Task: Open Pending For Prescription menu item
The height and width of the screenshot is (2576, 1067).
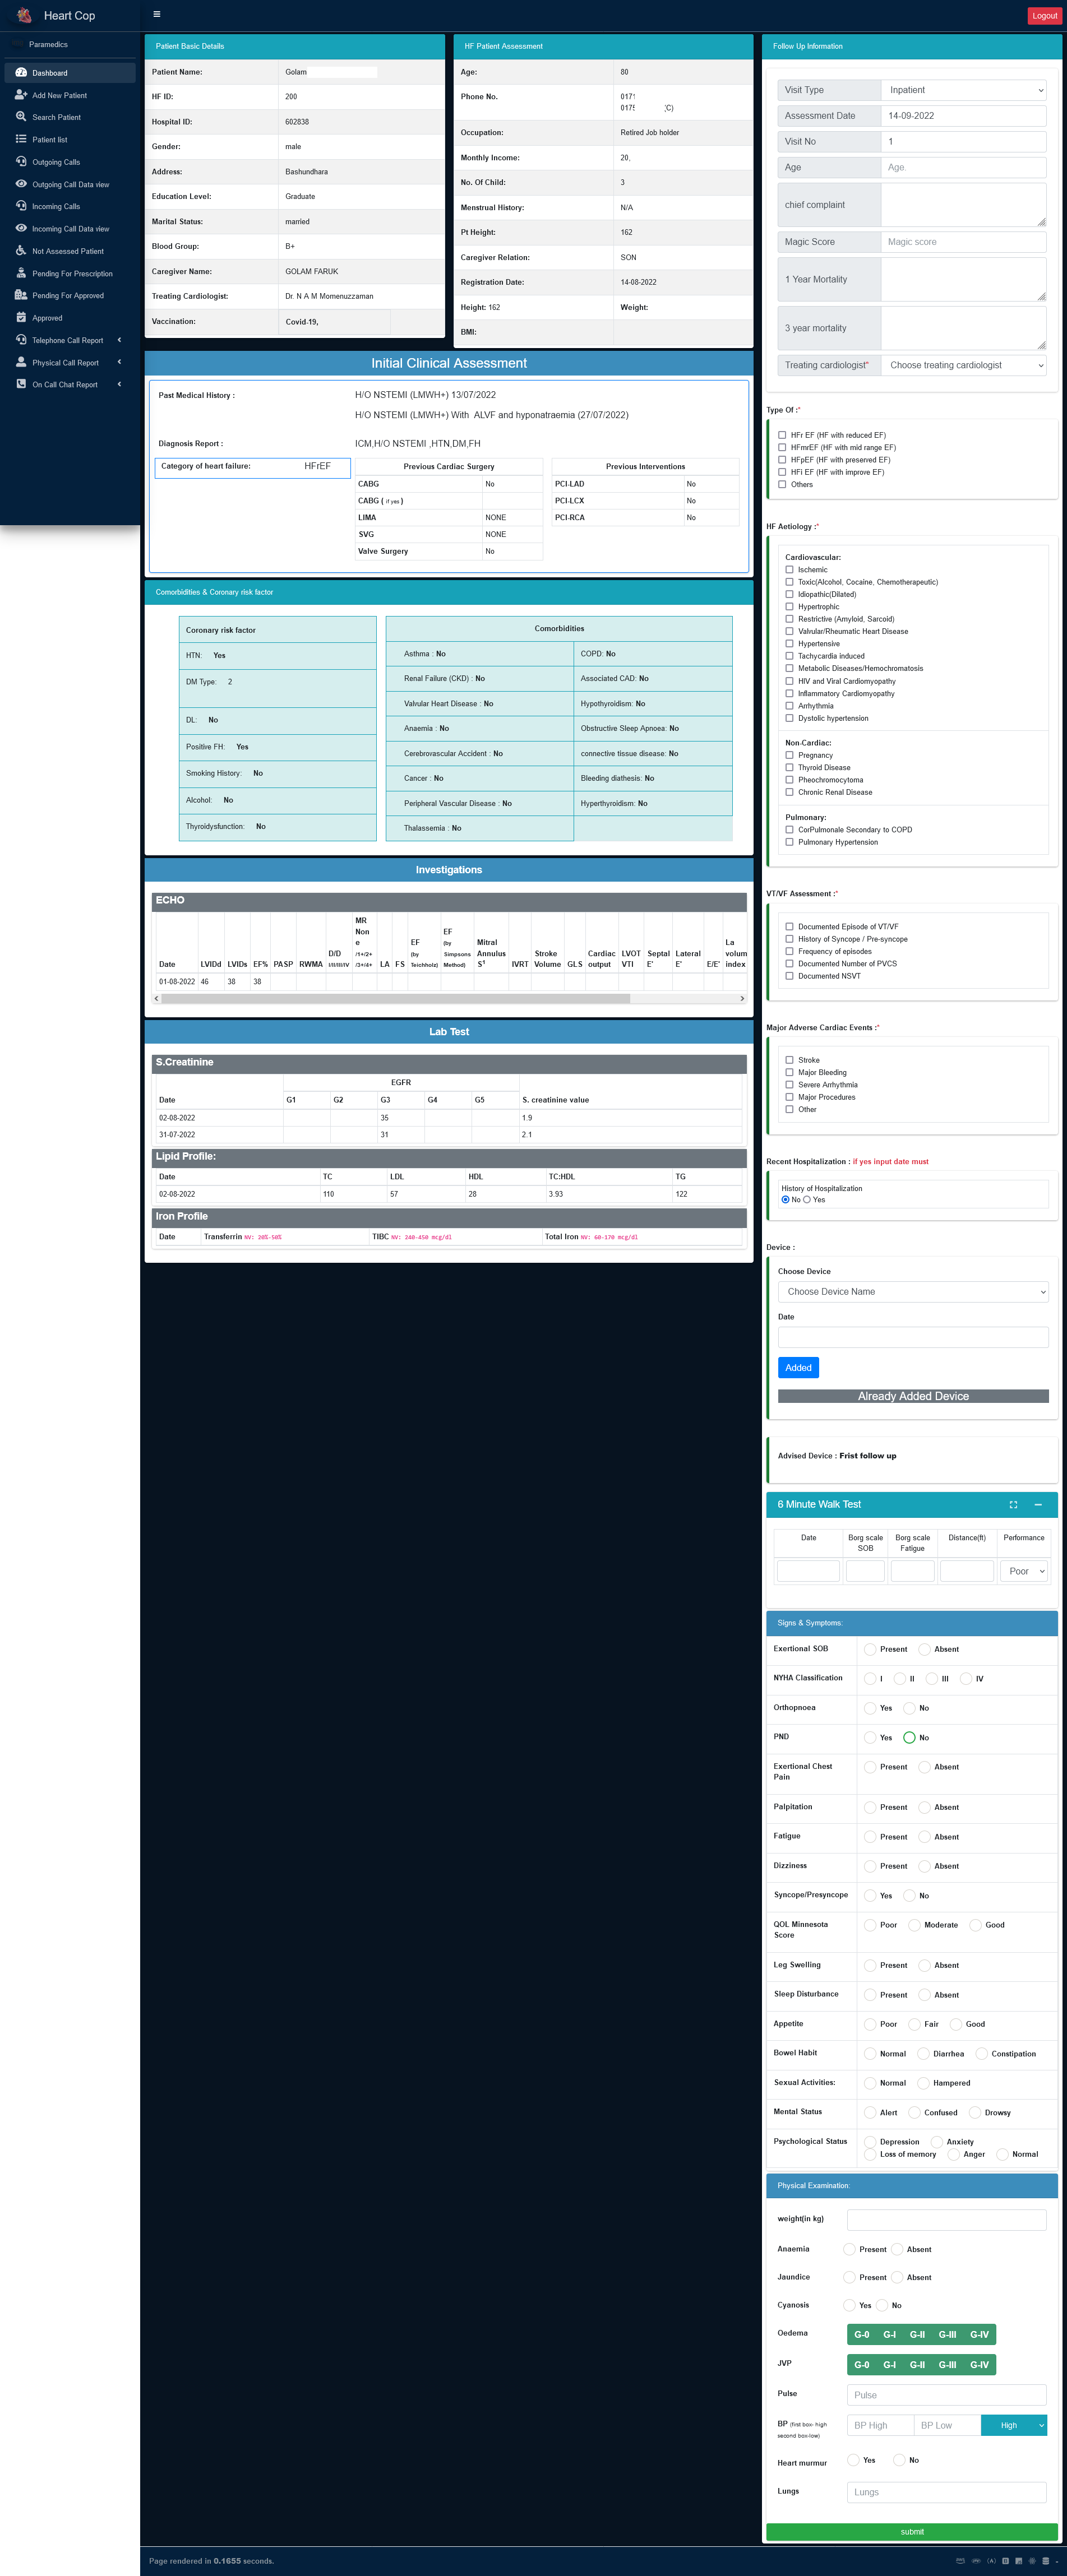Action: tap(72, 273)
